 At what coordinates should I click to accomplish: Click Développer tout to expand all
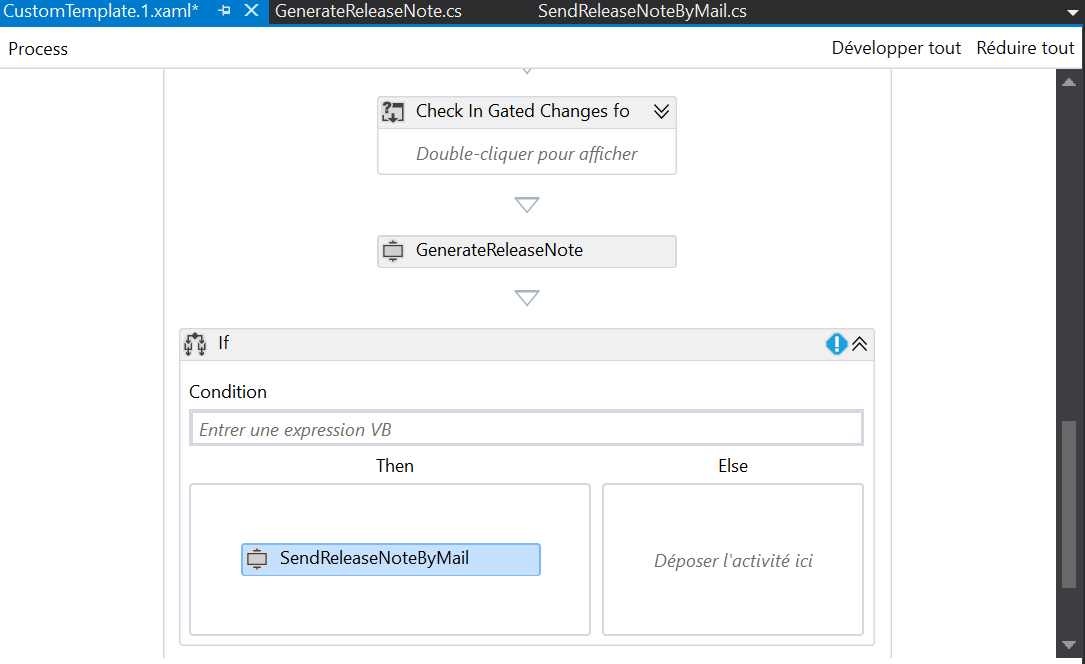point(896,48)
